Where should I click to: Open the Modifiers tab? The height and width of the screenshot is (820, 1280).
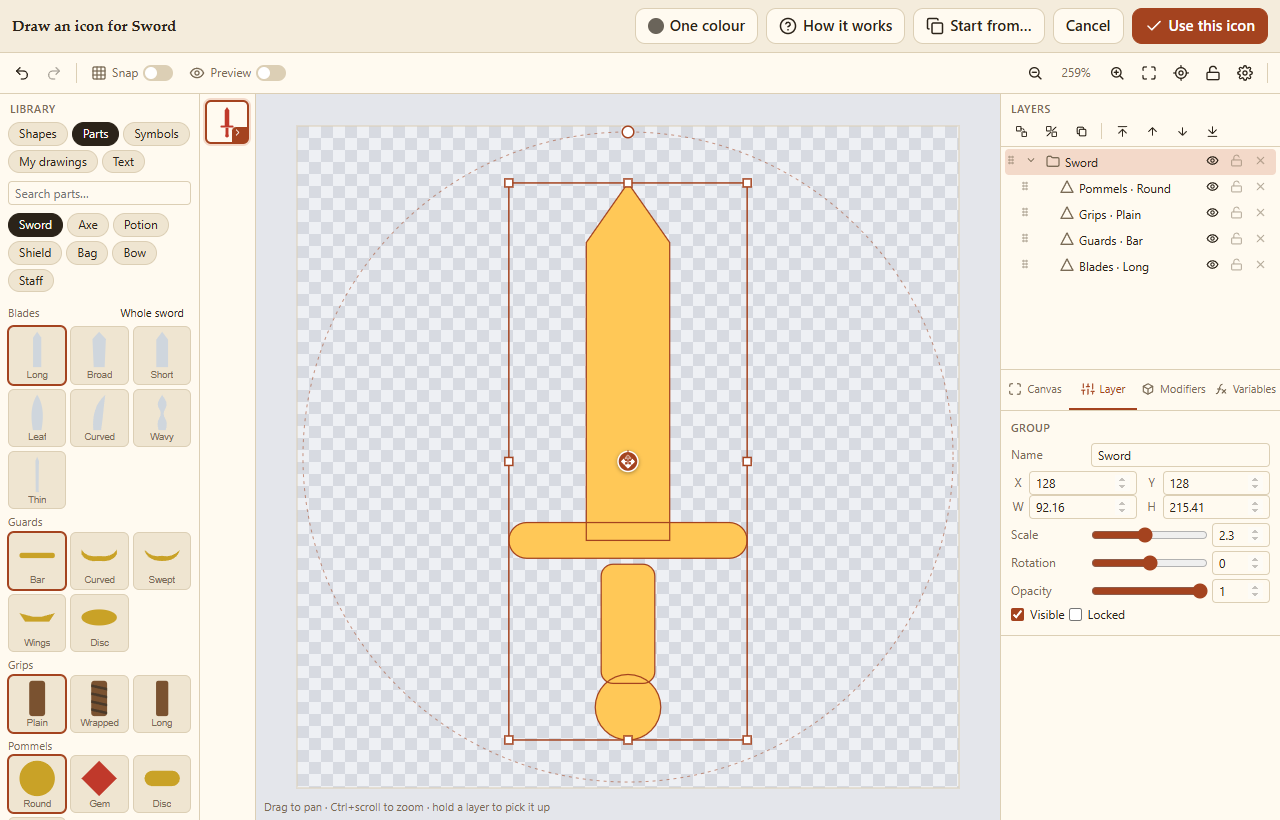tap(1174, 389)
